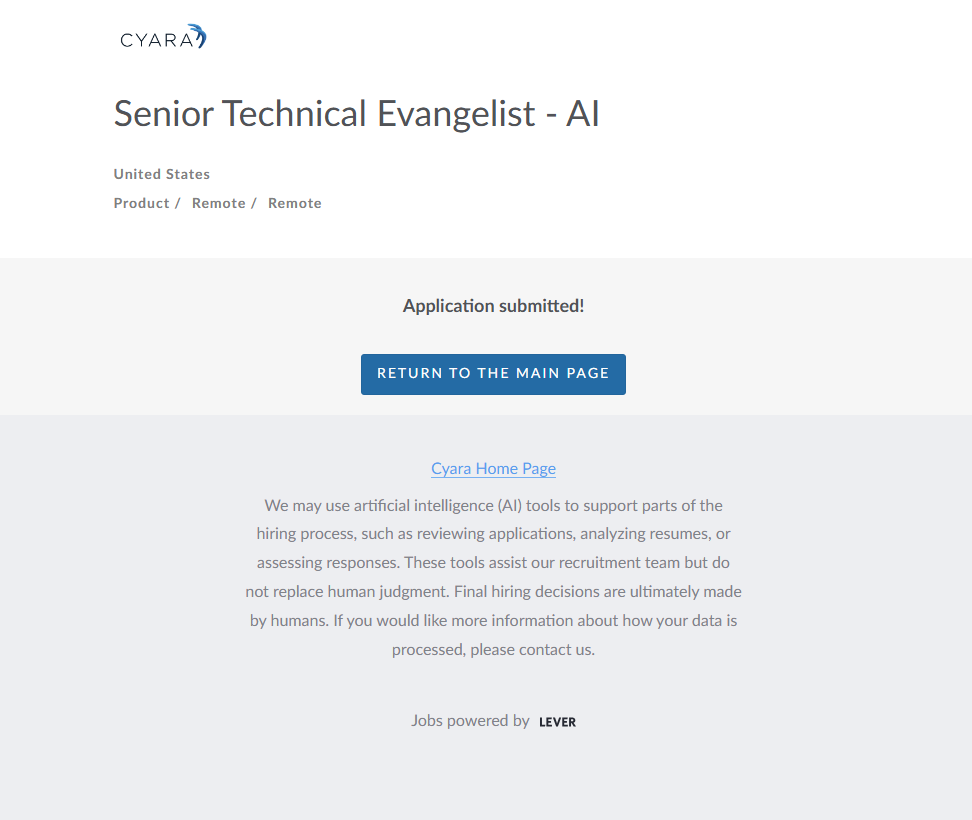Click the Cyara logo in the header
Image resolution: width=972 pixels, height=820 pixels.
pyautogui.click(x=162, y=39)
